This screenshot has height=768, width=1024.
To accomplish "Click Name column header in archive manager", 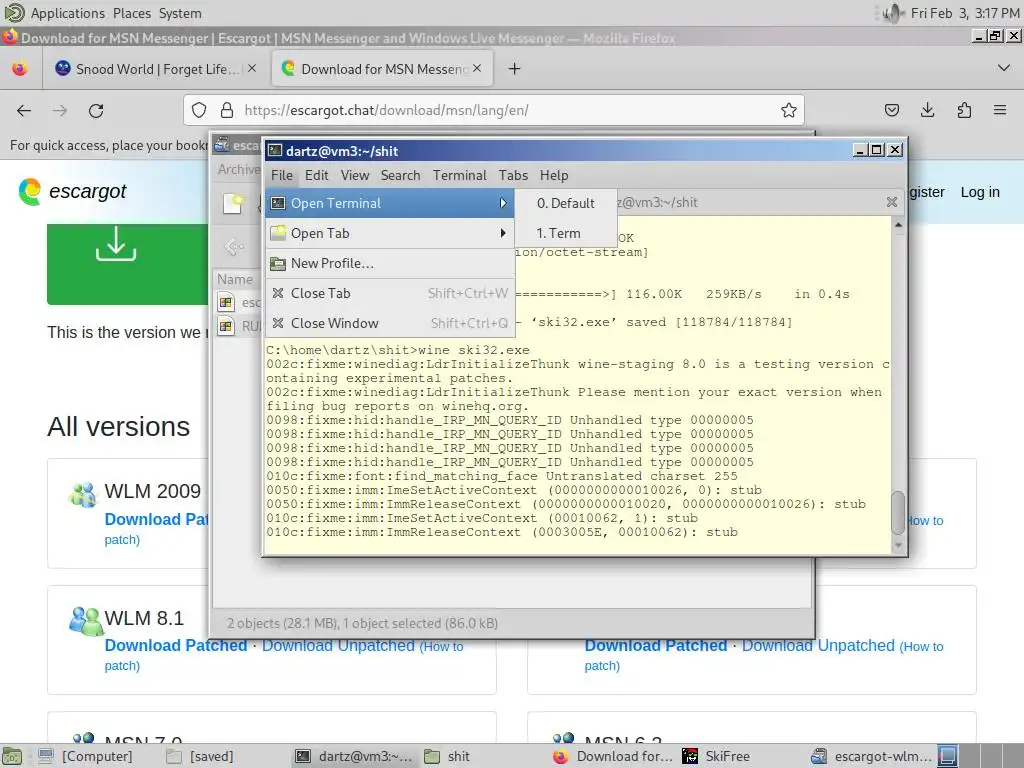I will [235, 280].
